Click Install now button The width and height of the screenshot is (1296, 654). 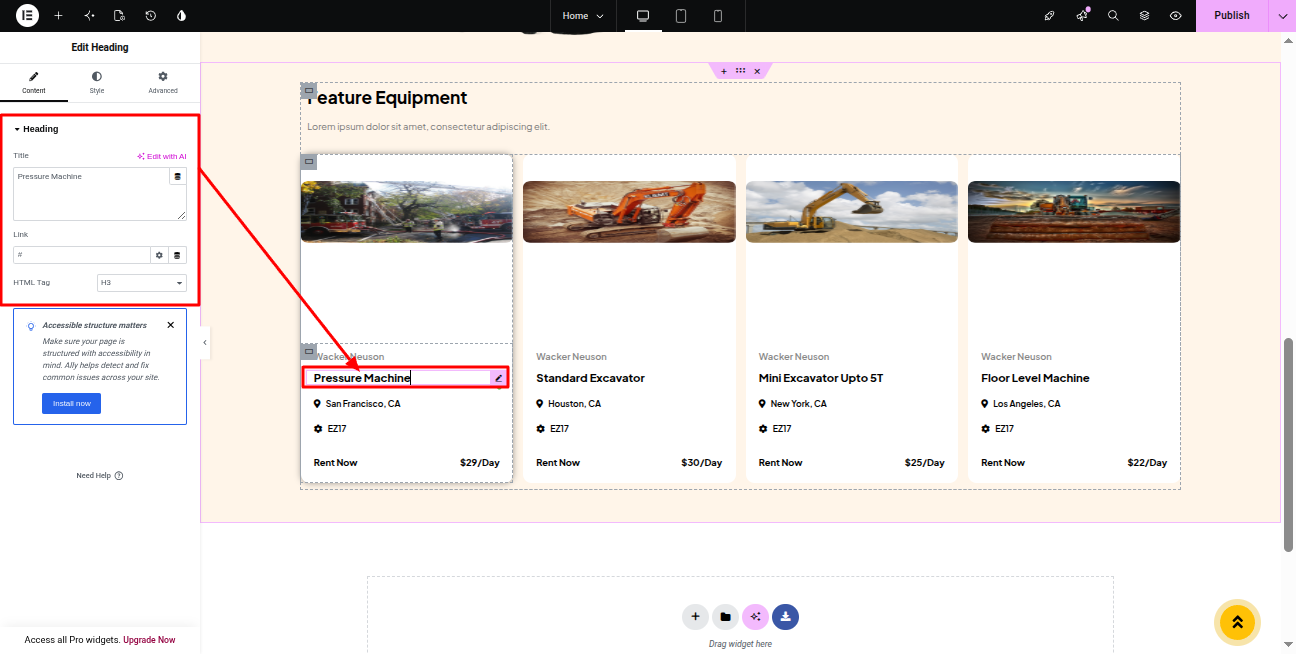coord(71,404)
